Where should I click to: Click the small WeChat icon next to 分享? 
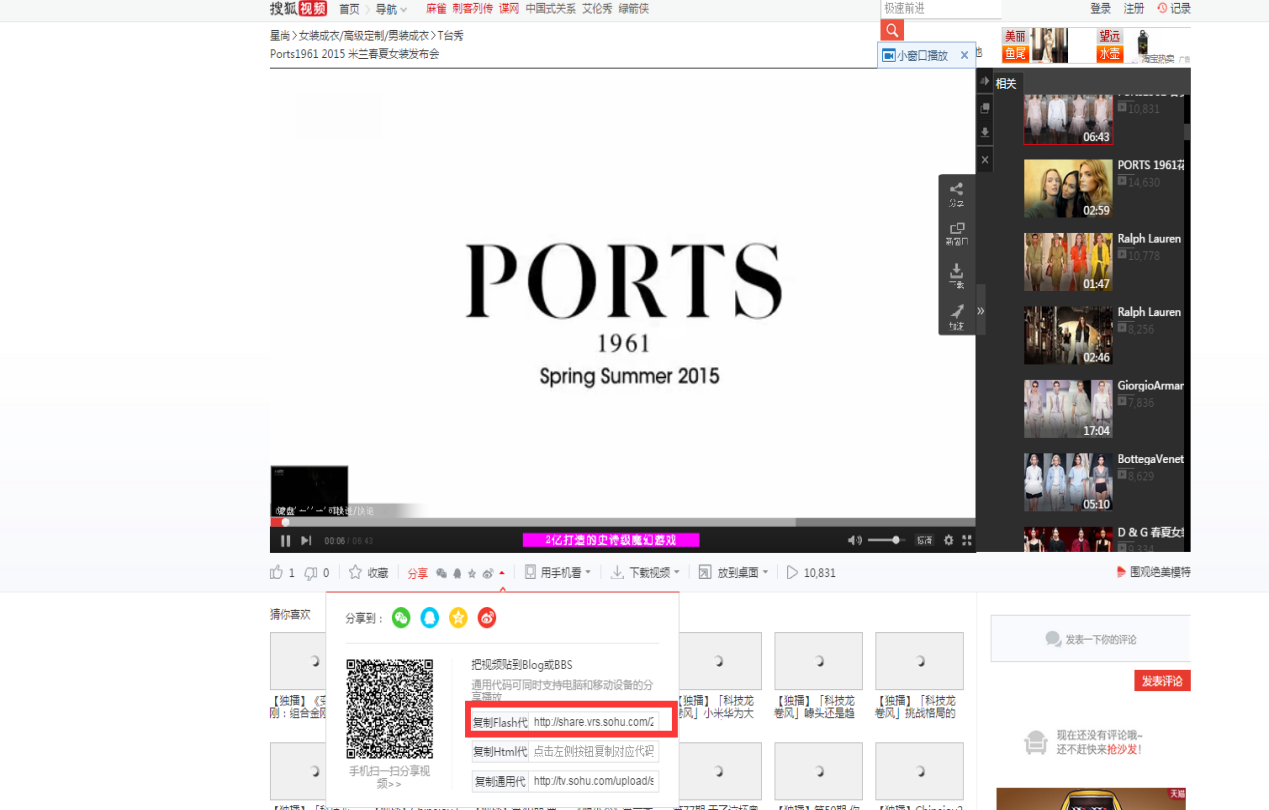441,574
